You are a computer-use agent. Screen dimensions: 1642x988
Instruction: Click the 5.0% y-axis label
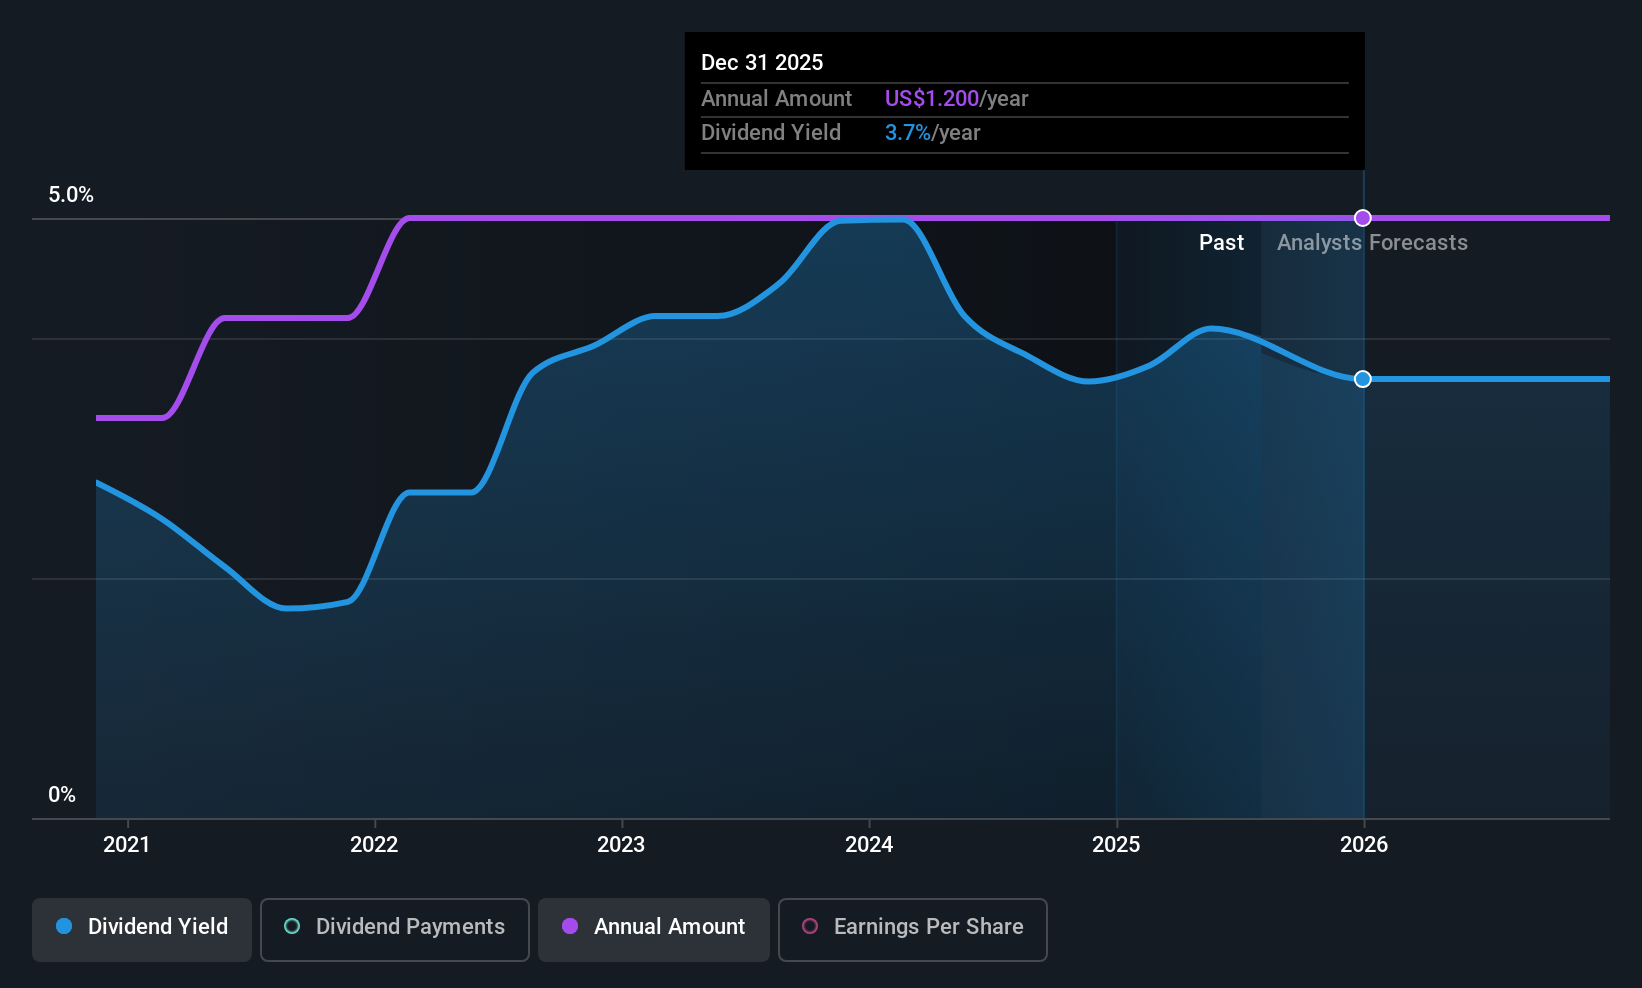coord(71,195)
